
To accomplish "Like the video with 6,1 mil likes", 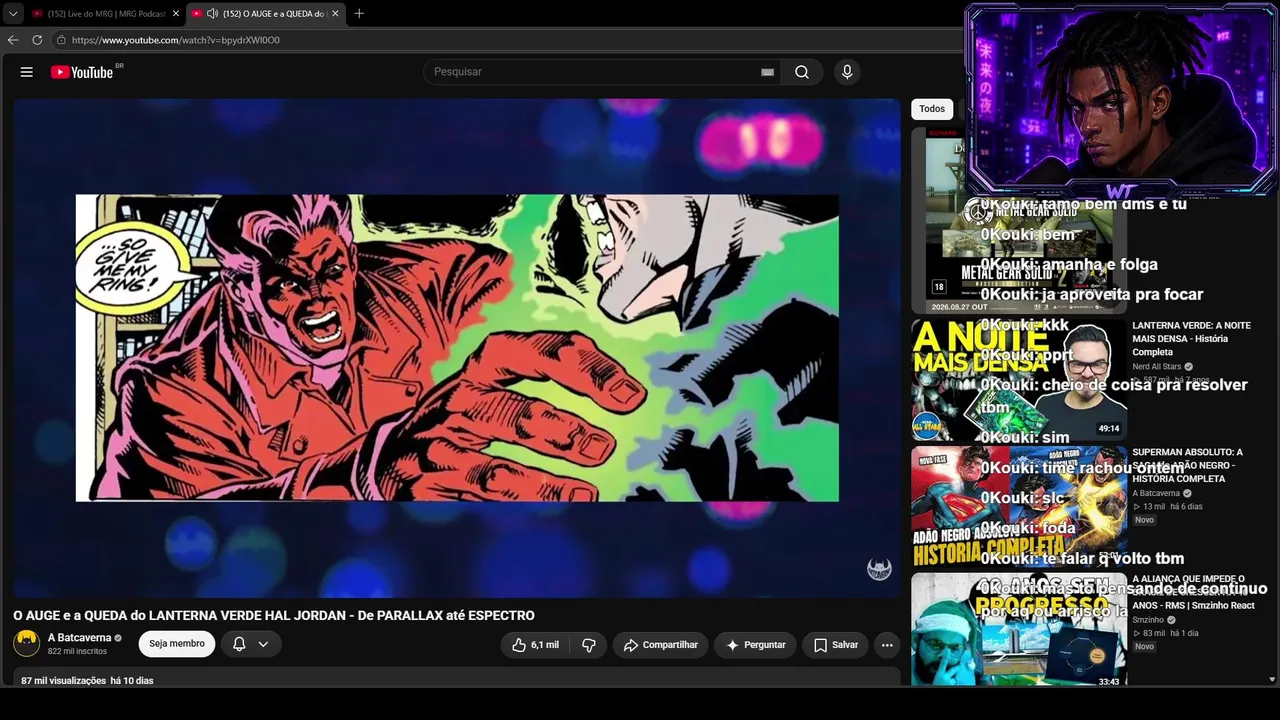I will [535, 645].
